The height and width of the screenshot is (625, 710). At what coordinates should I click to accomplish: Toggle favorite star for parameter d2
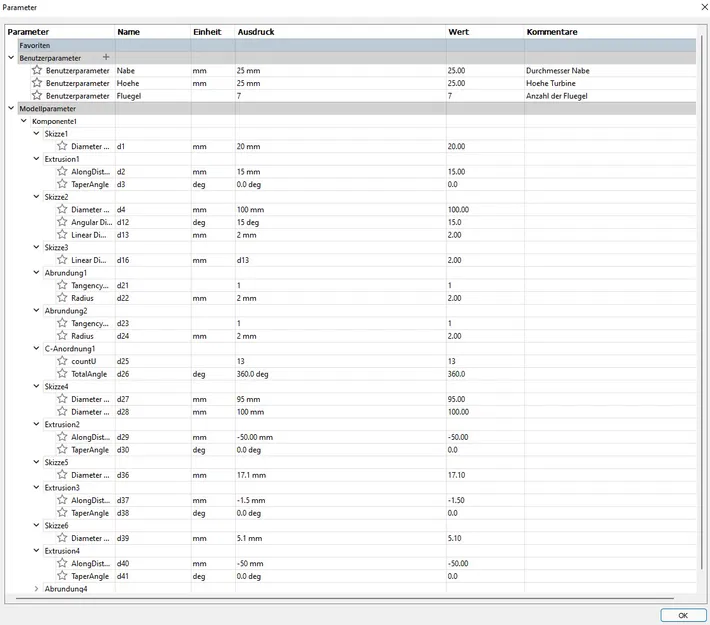(62, 171)
